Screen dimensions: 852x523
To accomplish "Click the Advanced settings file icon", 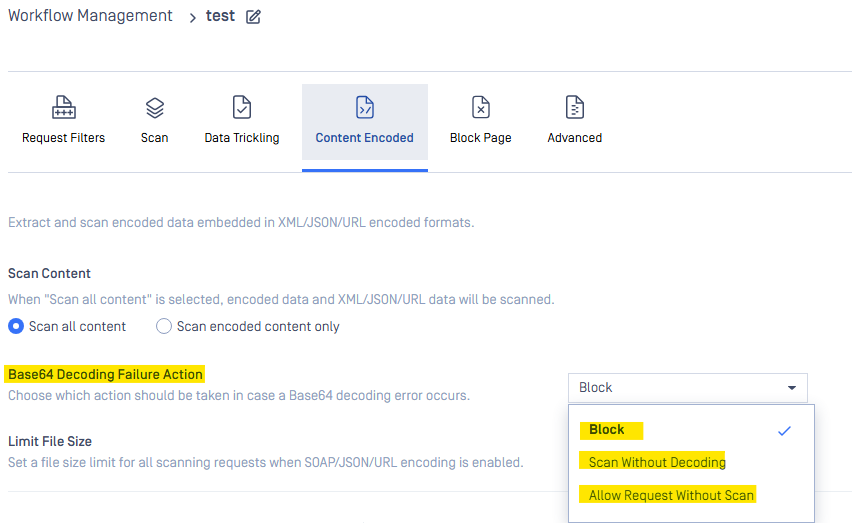I will click(x=574, y=108).
